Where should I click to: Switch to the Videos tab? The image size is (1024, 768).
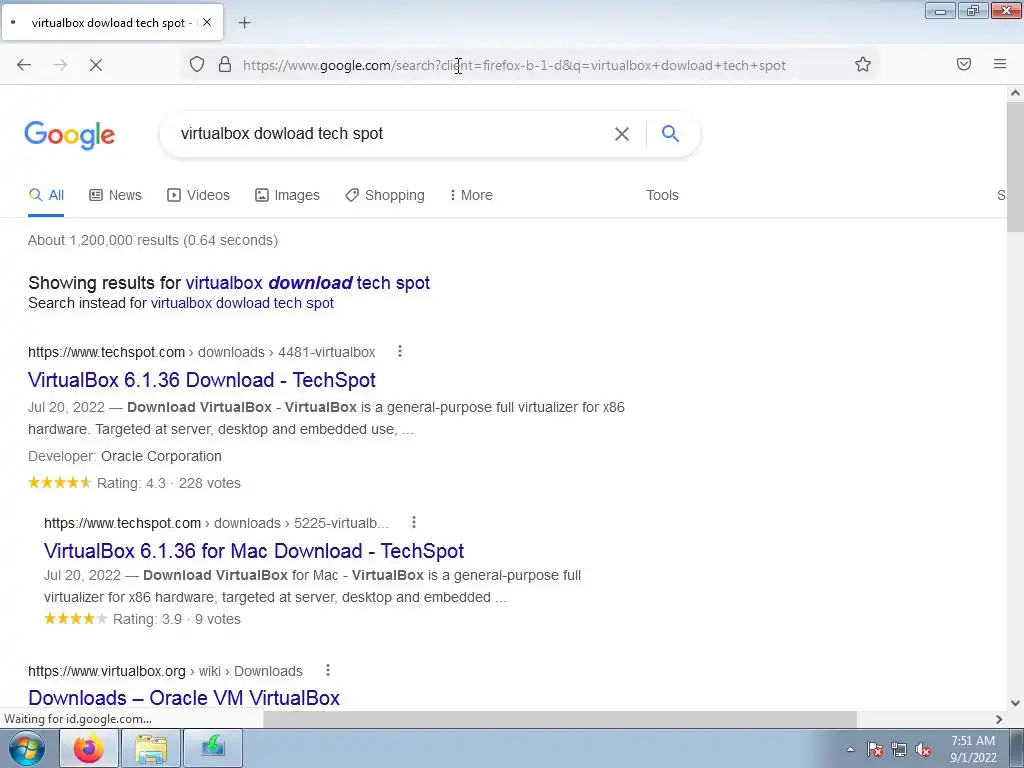(x=199, y=195)
